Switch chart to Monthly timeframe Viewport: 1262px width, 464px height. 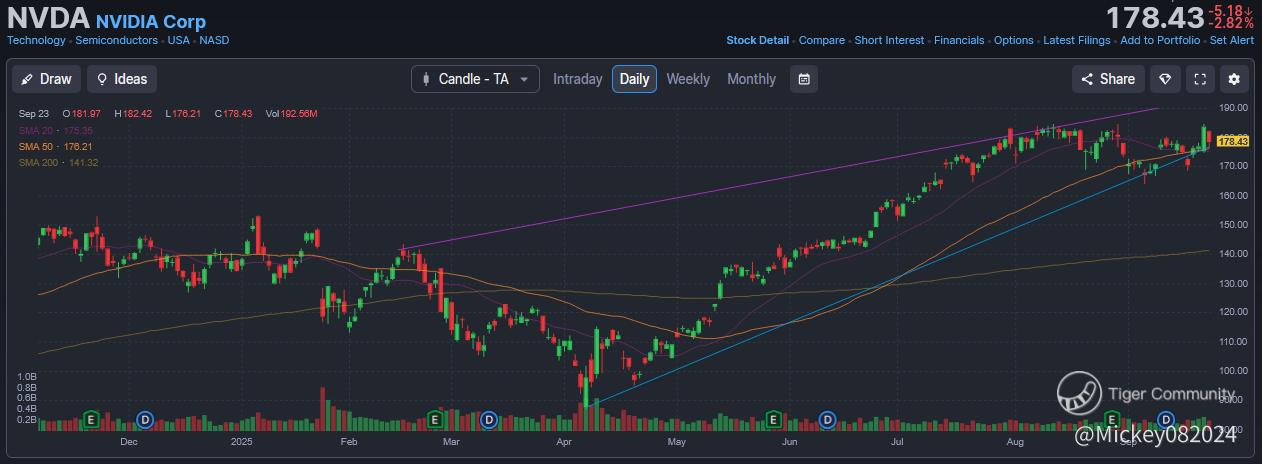pos(751,79)
